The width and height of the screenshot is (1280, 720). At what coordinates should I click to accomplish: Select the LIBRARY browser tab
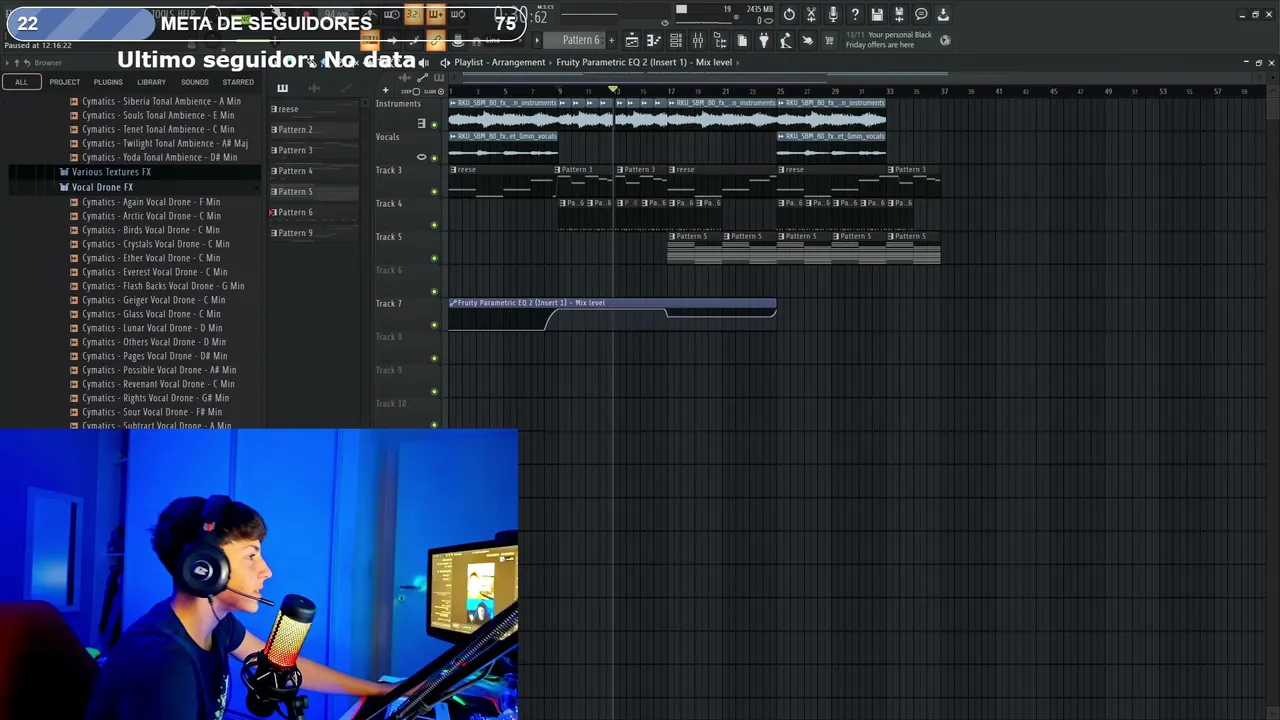pos(151,82)
